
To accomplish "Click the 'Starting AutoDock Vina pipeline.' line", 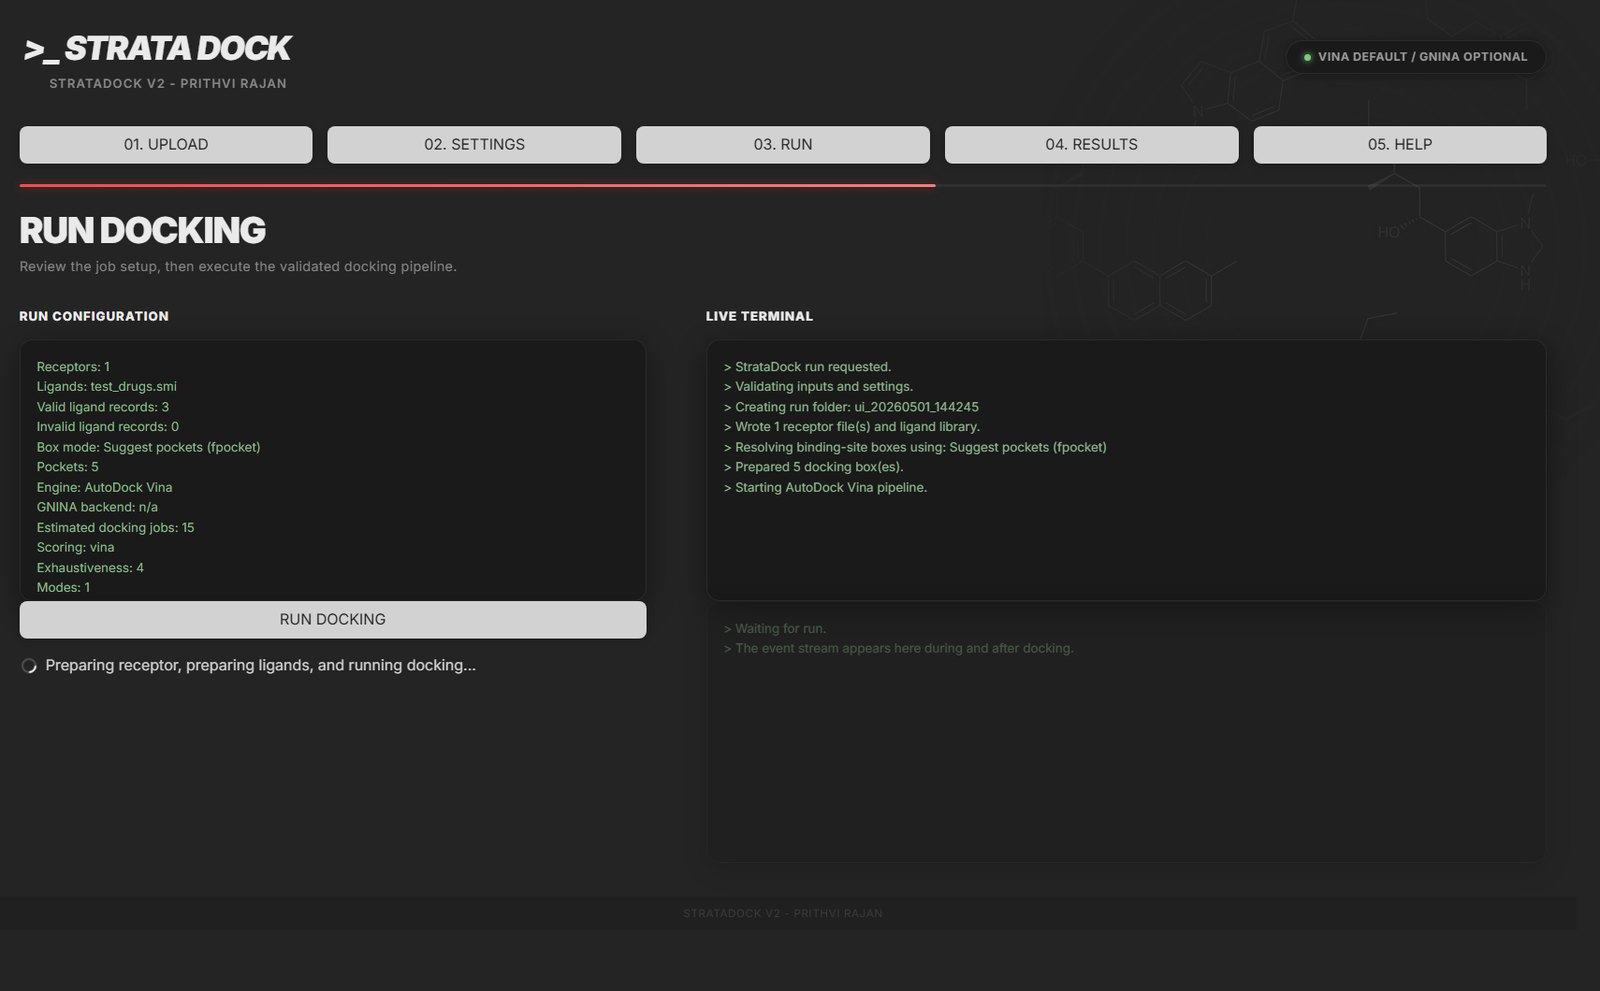I will (825, 487).
